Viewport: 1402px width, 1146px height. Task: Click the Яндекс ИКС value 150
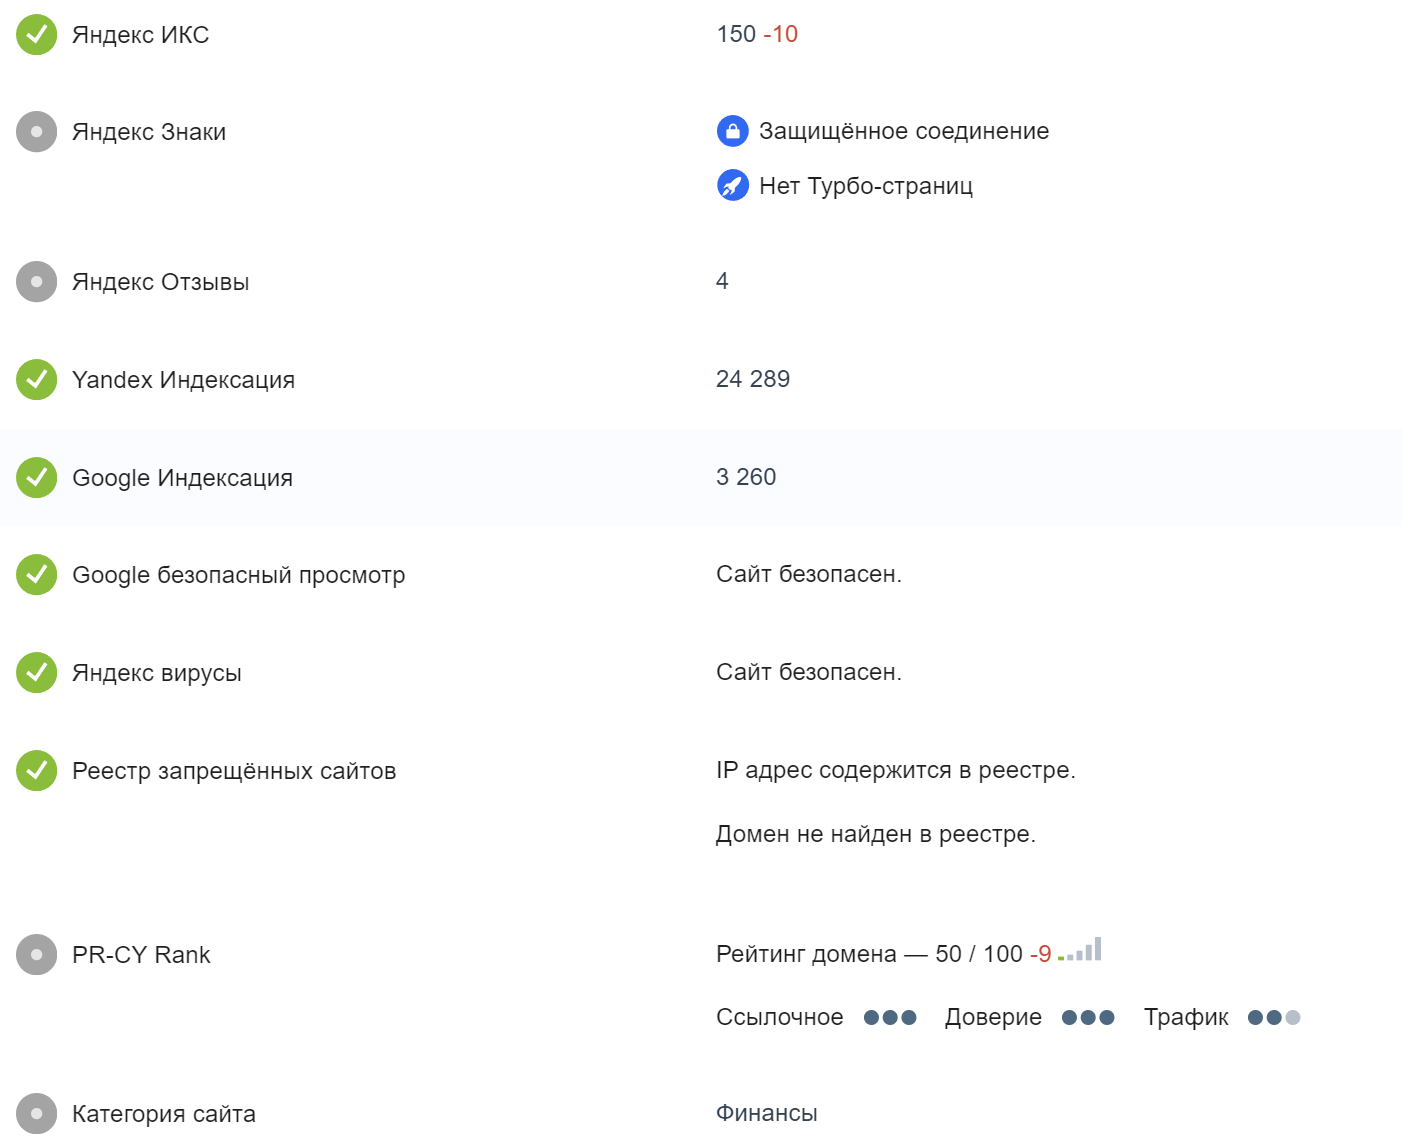click(x=736, y=34)
